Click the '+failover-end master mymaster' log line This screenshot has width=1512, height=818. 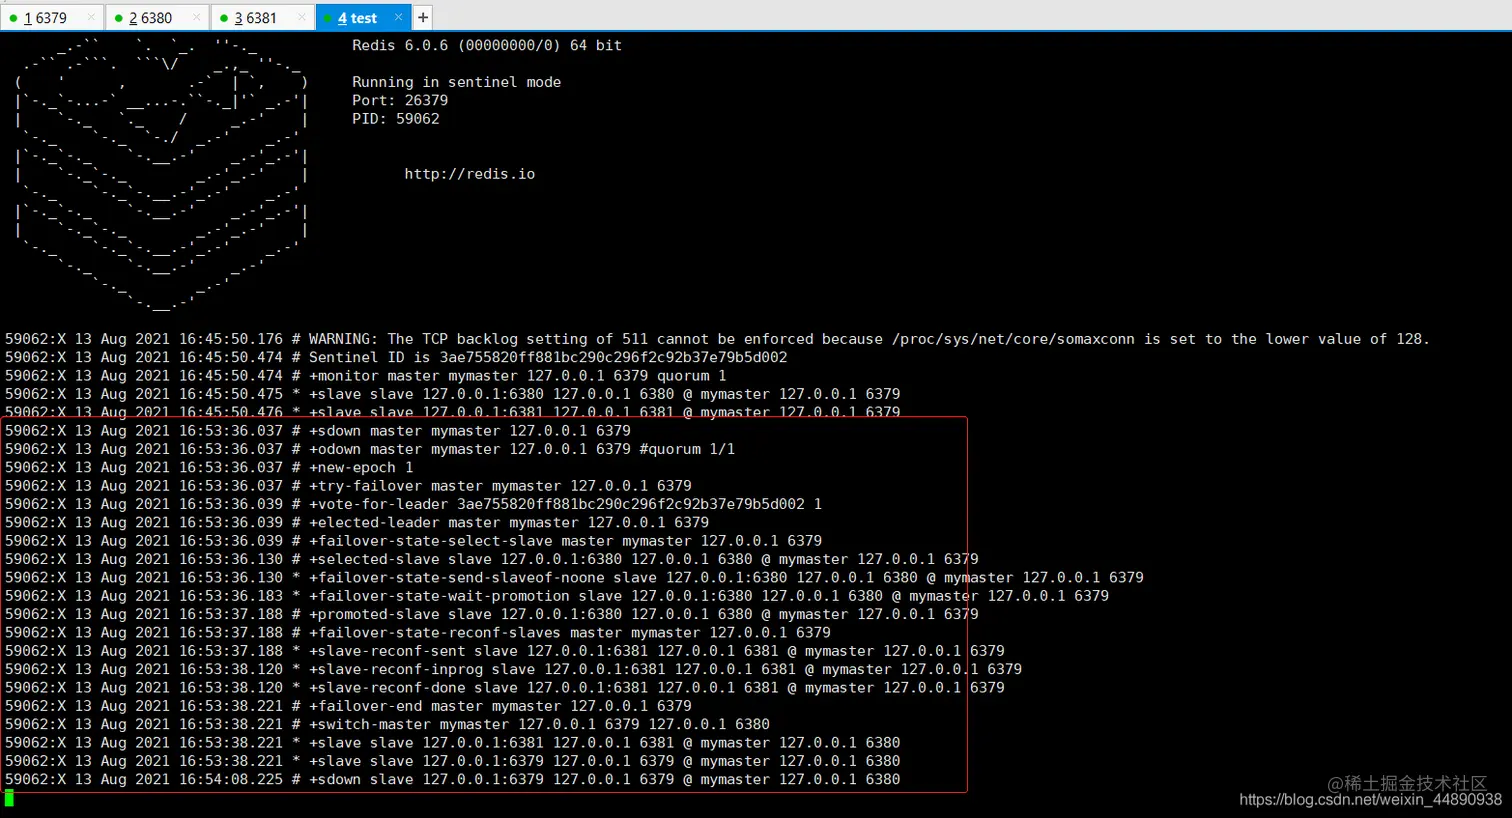pos(348,706)
